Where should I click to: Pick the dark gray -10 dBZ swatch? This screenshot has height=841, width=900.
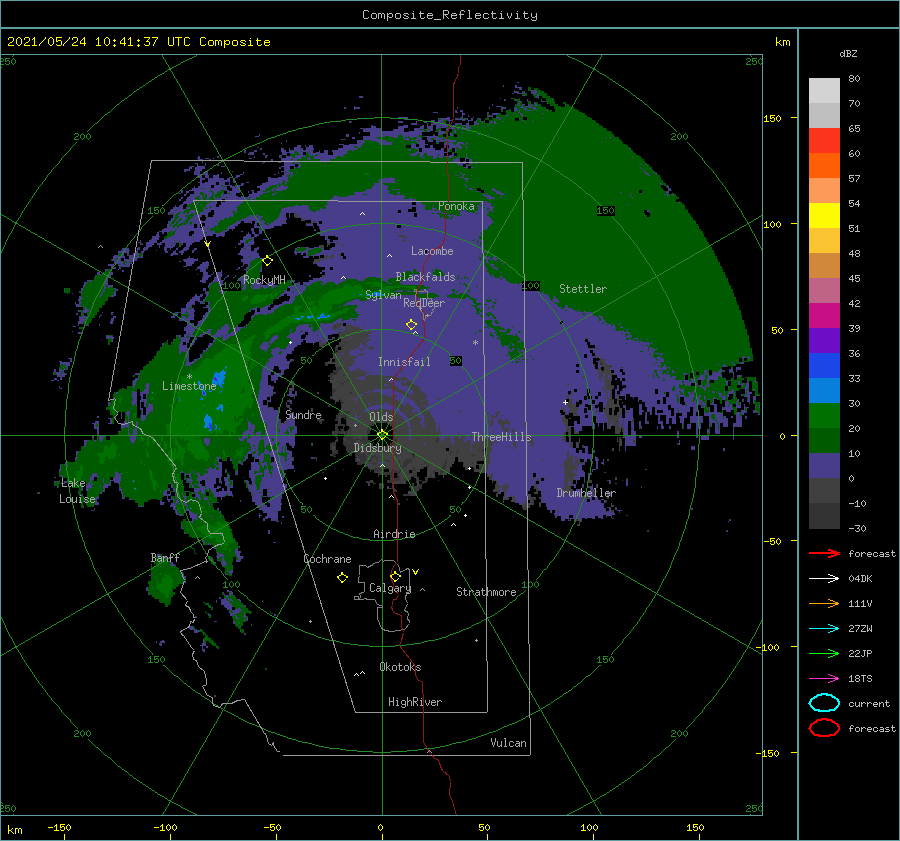pyautogui.click(x=824, y=515)
